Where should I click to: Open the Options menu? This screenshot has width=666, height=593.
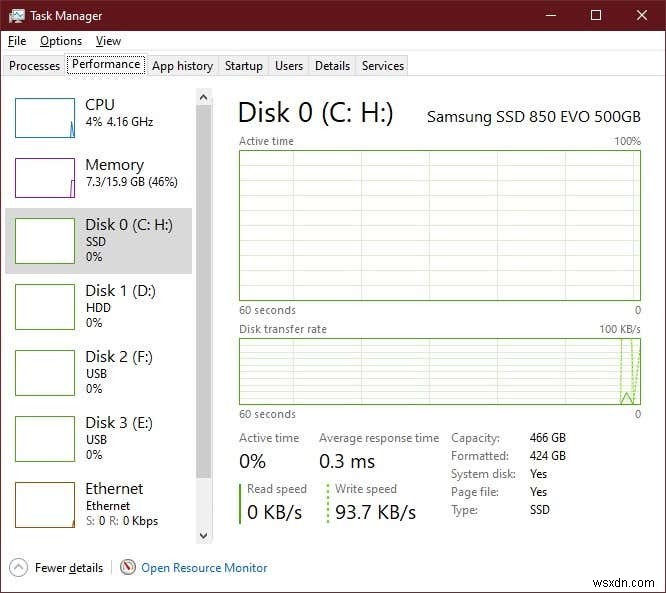61,41
